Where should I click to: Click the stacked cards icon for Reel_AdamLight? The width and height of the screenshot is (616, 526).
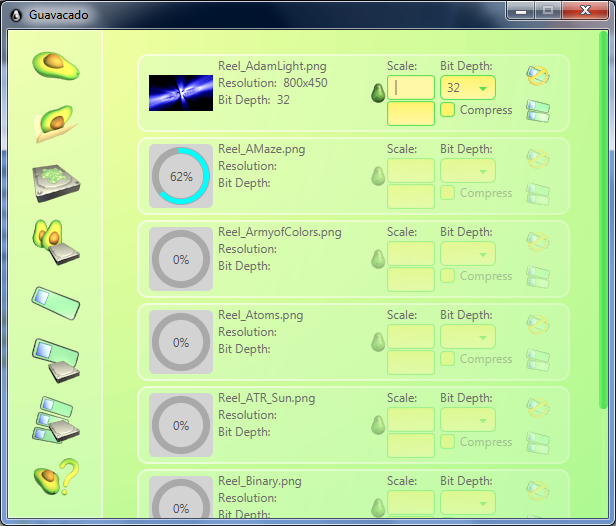point(538,111)
